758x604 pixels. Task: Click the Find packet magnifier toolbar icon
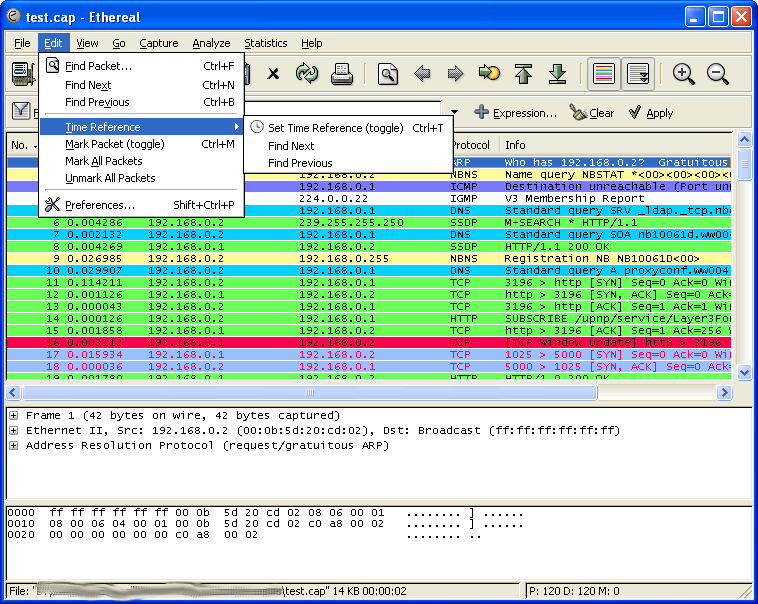(x=388, y=74)
